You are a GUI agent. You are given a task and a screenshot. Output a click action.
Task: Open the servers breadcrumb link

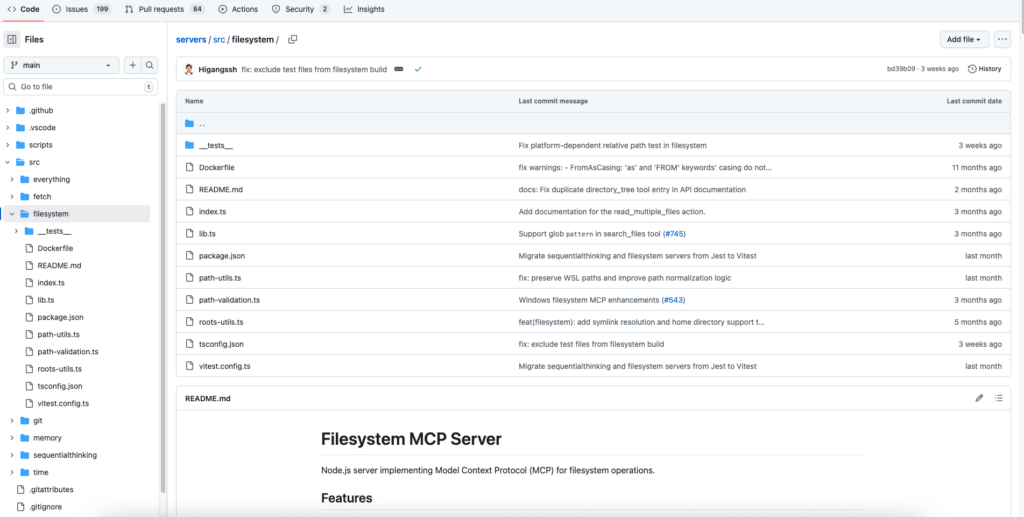tap(191, 39)
